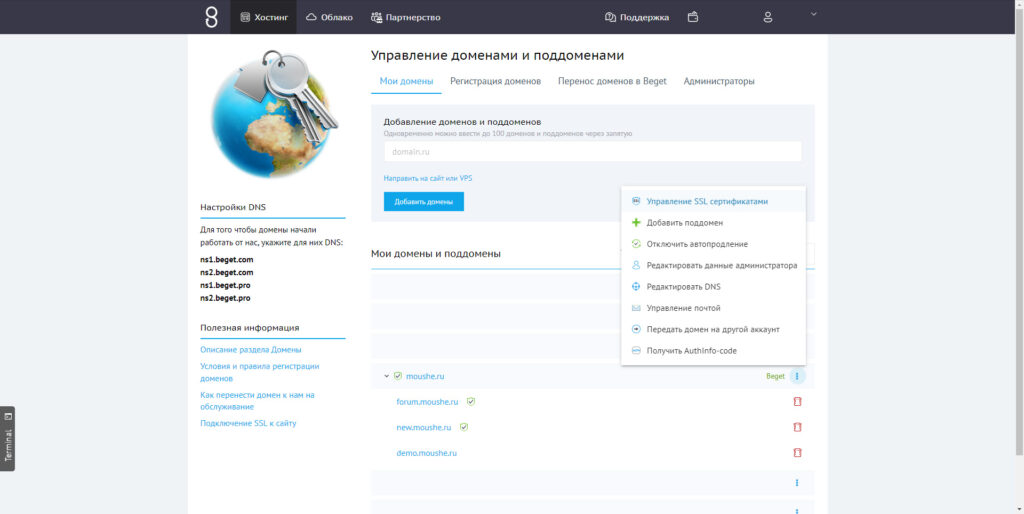Click SSL shield icon next to forum.moushe.ru

(x=471, y=402)
